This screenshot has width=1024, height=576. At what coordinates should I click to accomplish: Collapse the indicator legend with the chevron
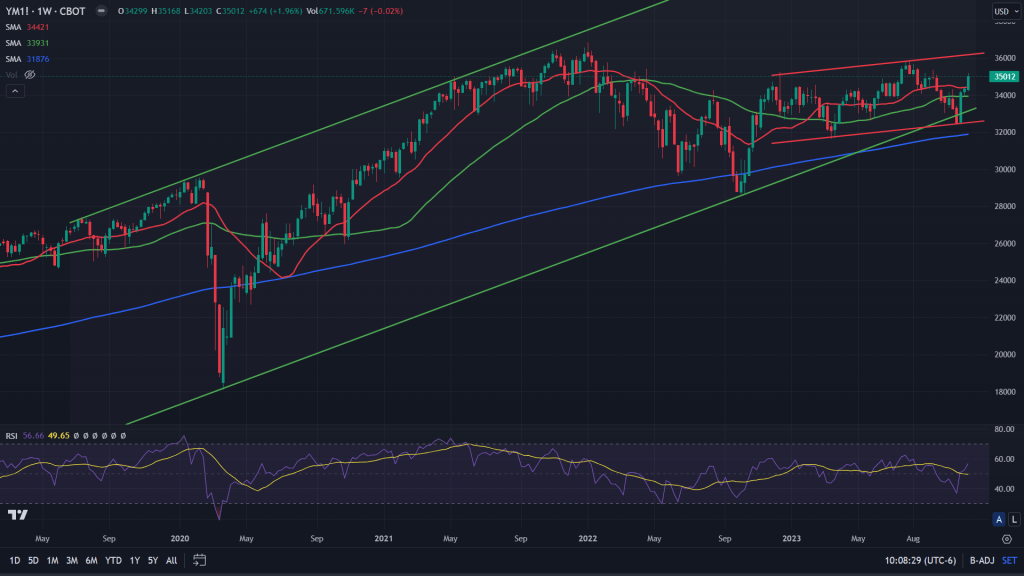15,91
